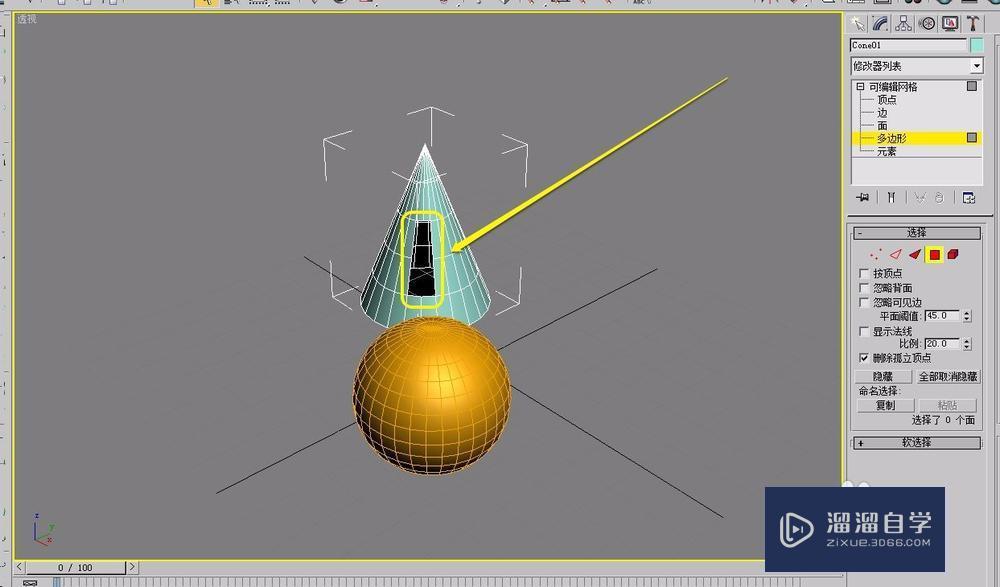Click the Cone01 name input field
This screenshot has width=1000, height=587.
[905, 45]
